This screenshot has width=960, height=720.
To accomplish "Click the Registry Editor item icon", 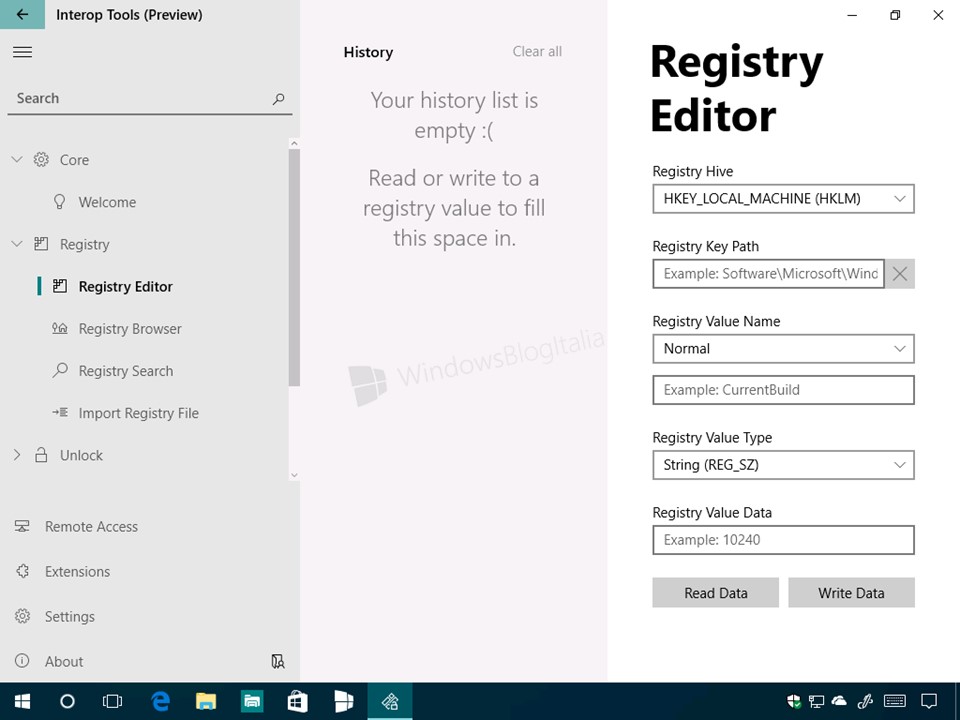I will (60, 286).
